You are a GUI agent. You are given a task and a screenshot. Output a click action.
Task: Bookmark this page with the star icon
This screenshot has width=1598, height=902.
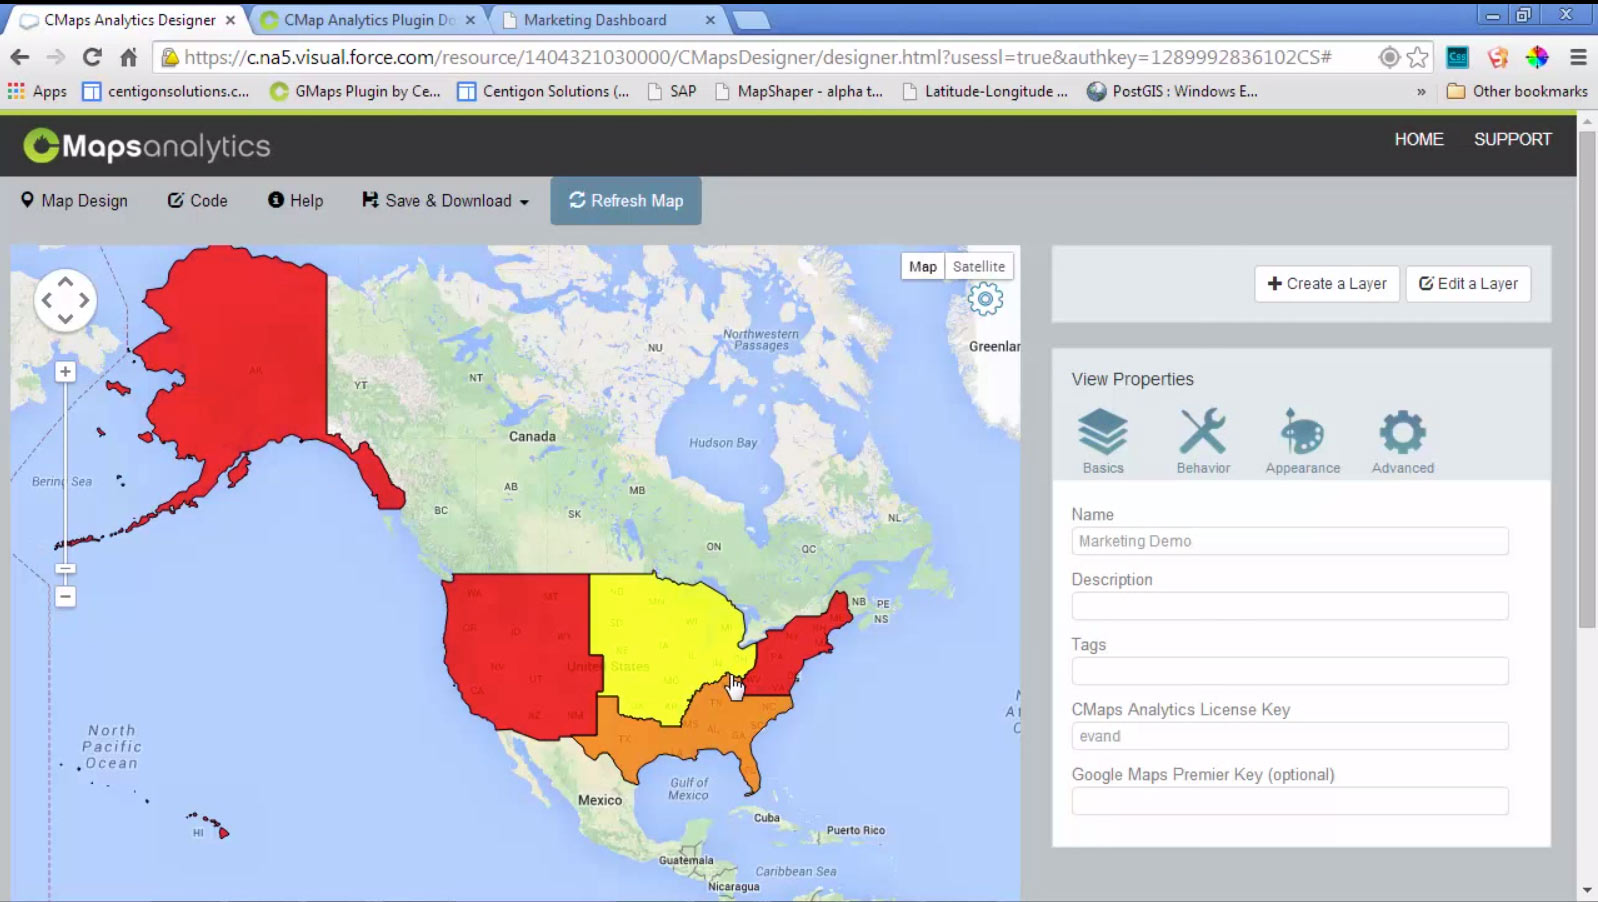[x=1417, y=57]
